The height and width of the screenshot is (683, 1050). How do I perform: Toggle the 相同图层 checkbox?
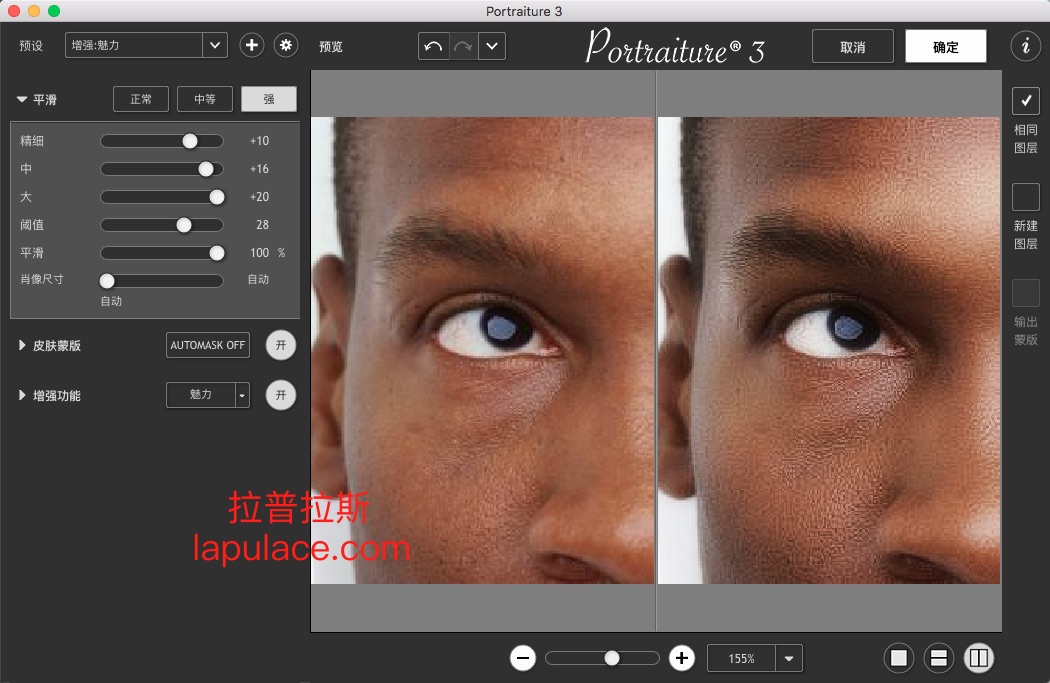(x=1026, y=101)
